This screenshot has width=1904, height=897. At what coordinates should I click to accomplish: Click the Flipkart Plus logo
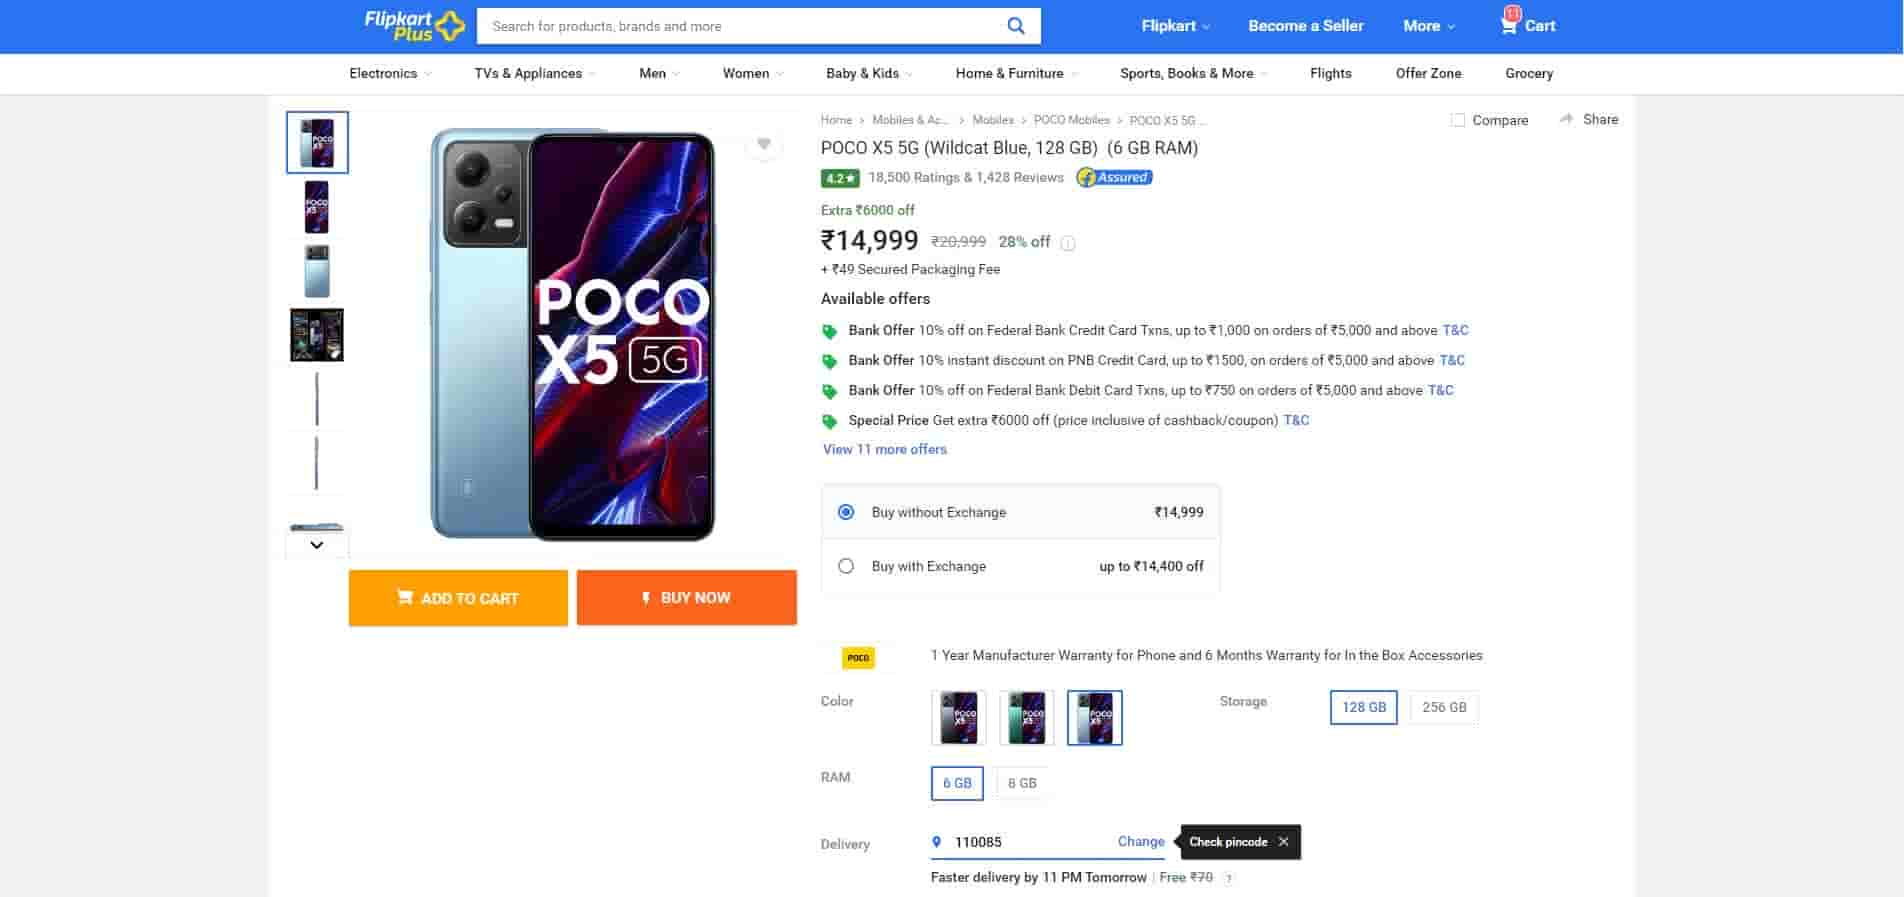tap(414, 26)
